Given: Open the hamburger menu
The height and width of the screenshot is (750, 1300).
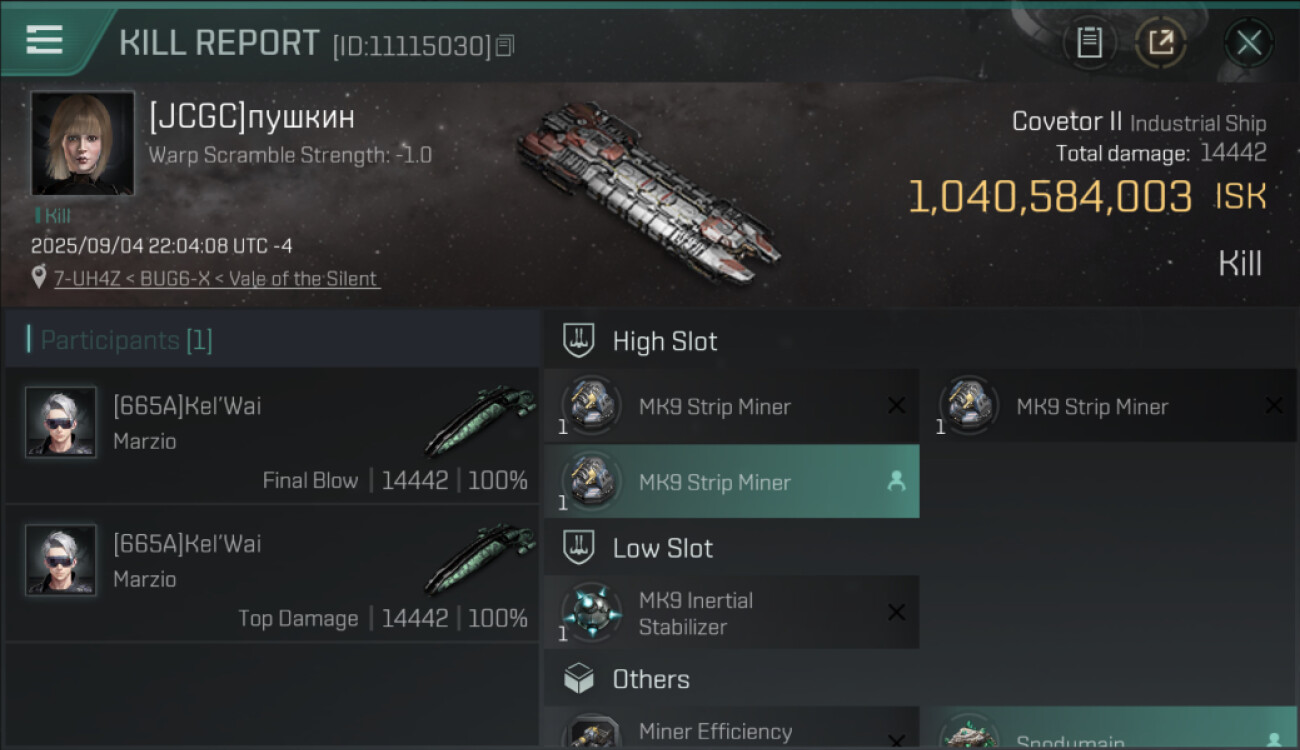Looking at the screenshot, I should tap(45, 40).
